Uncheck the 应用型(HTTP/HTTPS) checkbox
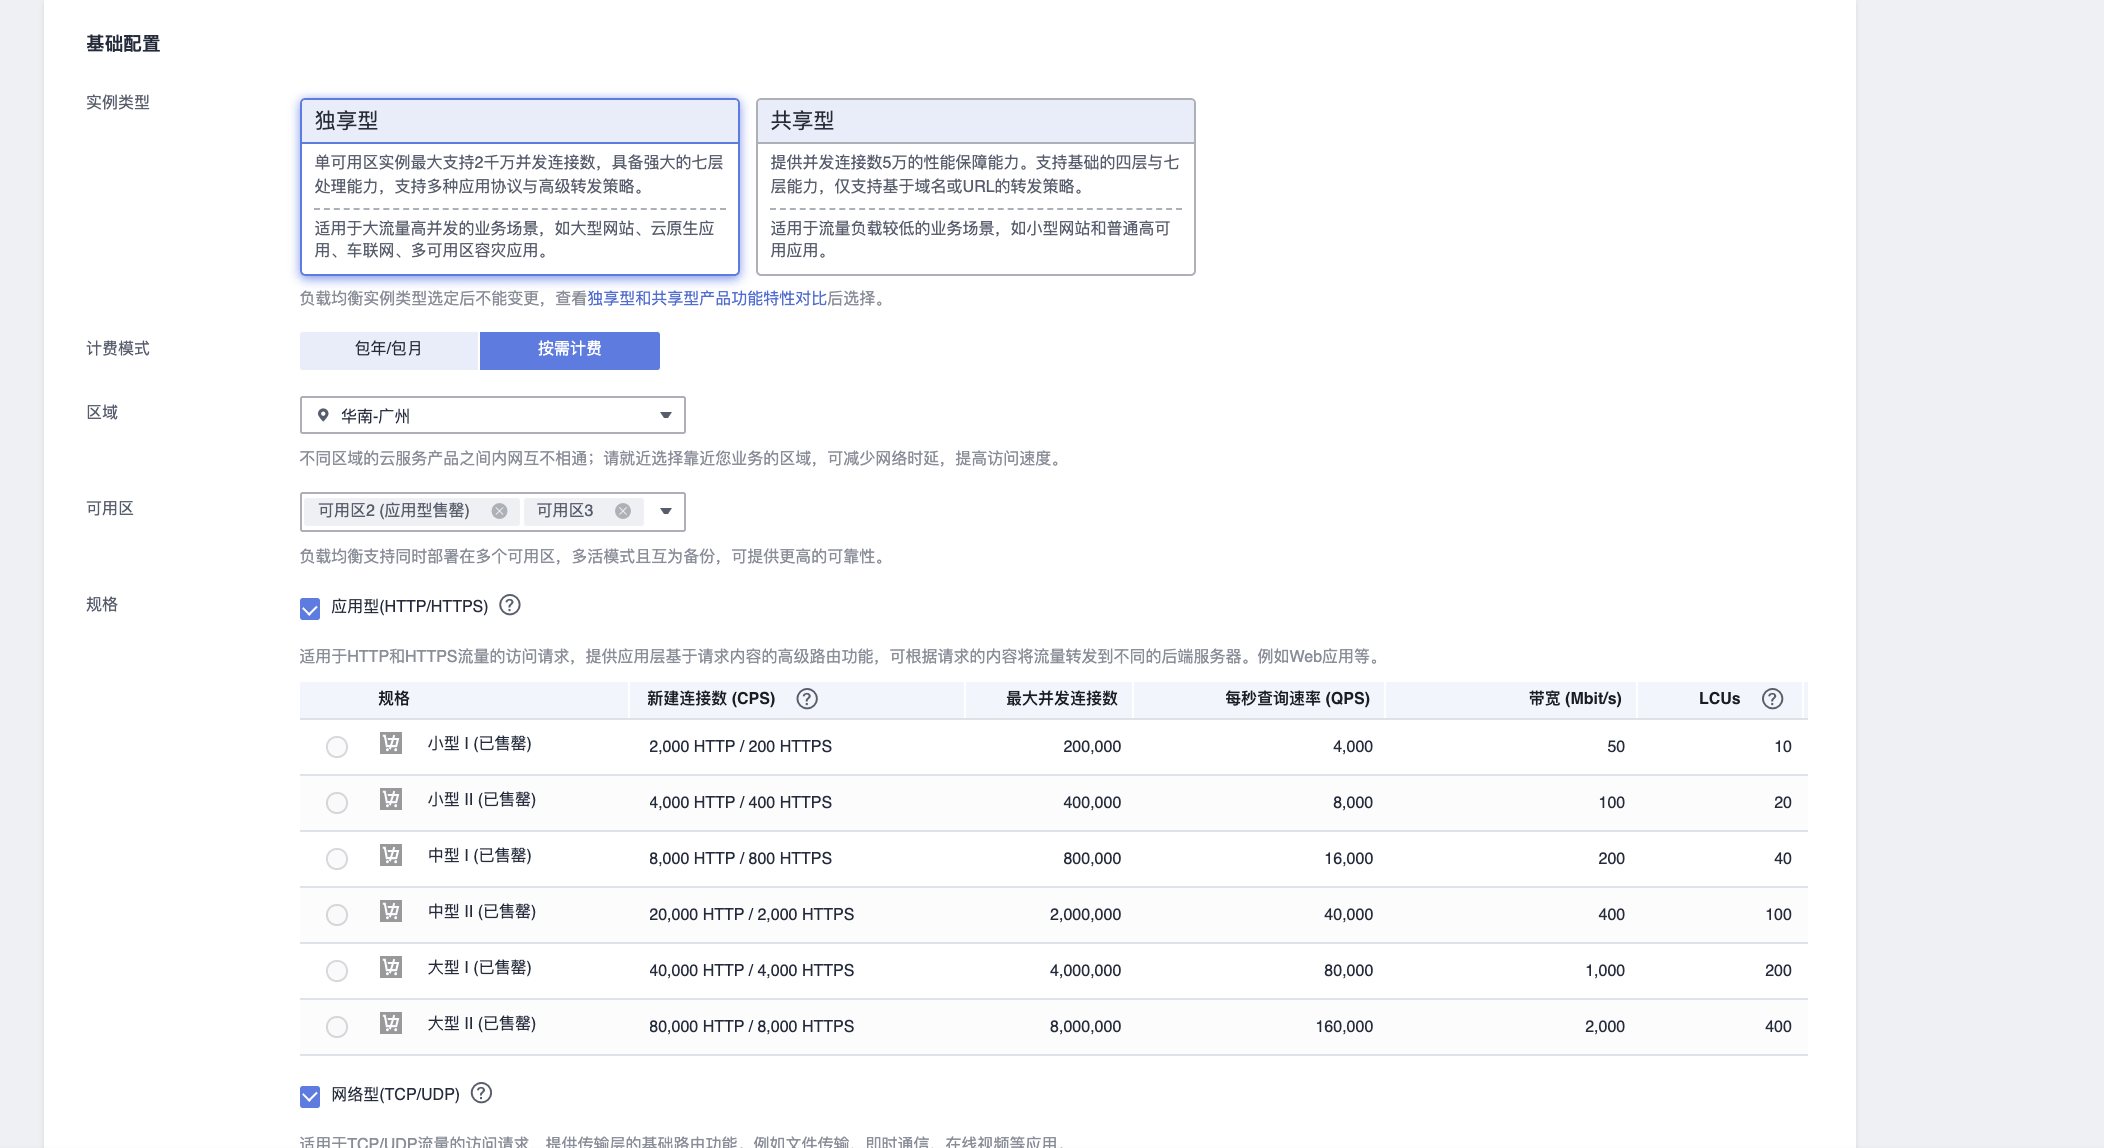This screenshot has width=2104, height=1148. coord(309,606)
